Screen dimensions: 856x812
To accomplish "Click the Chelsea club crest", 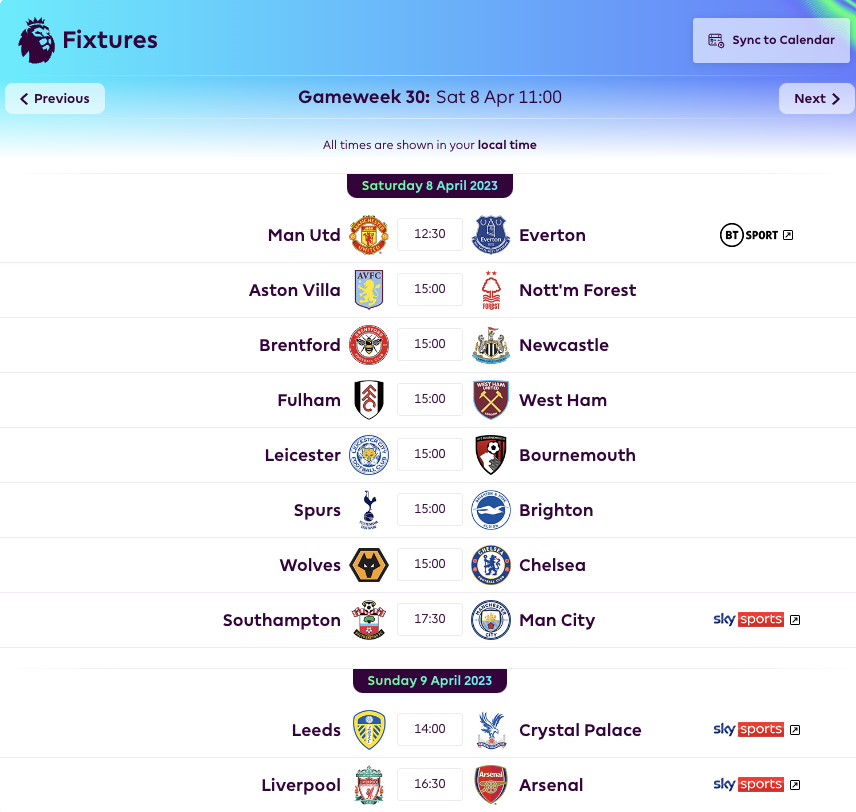I will pos(491,565).
